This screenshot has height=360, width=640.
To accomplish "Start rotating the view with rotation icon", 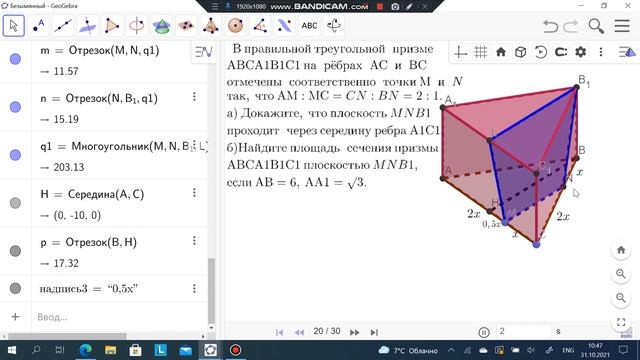I will [x=541, y=52].
